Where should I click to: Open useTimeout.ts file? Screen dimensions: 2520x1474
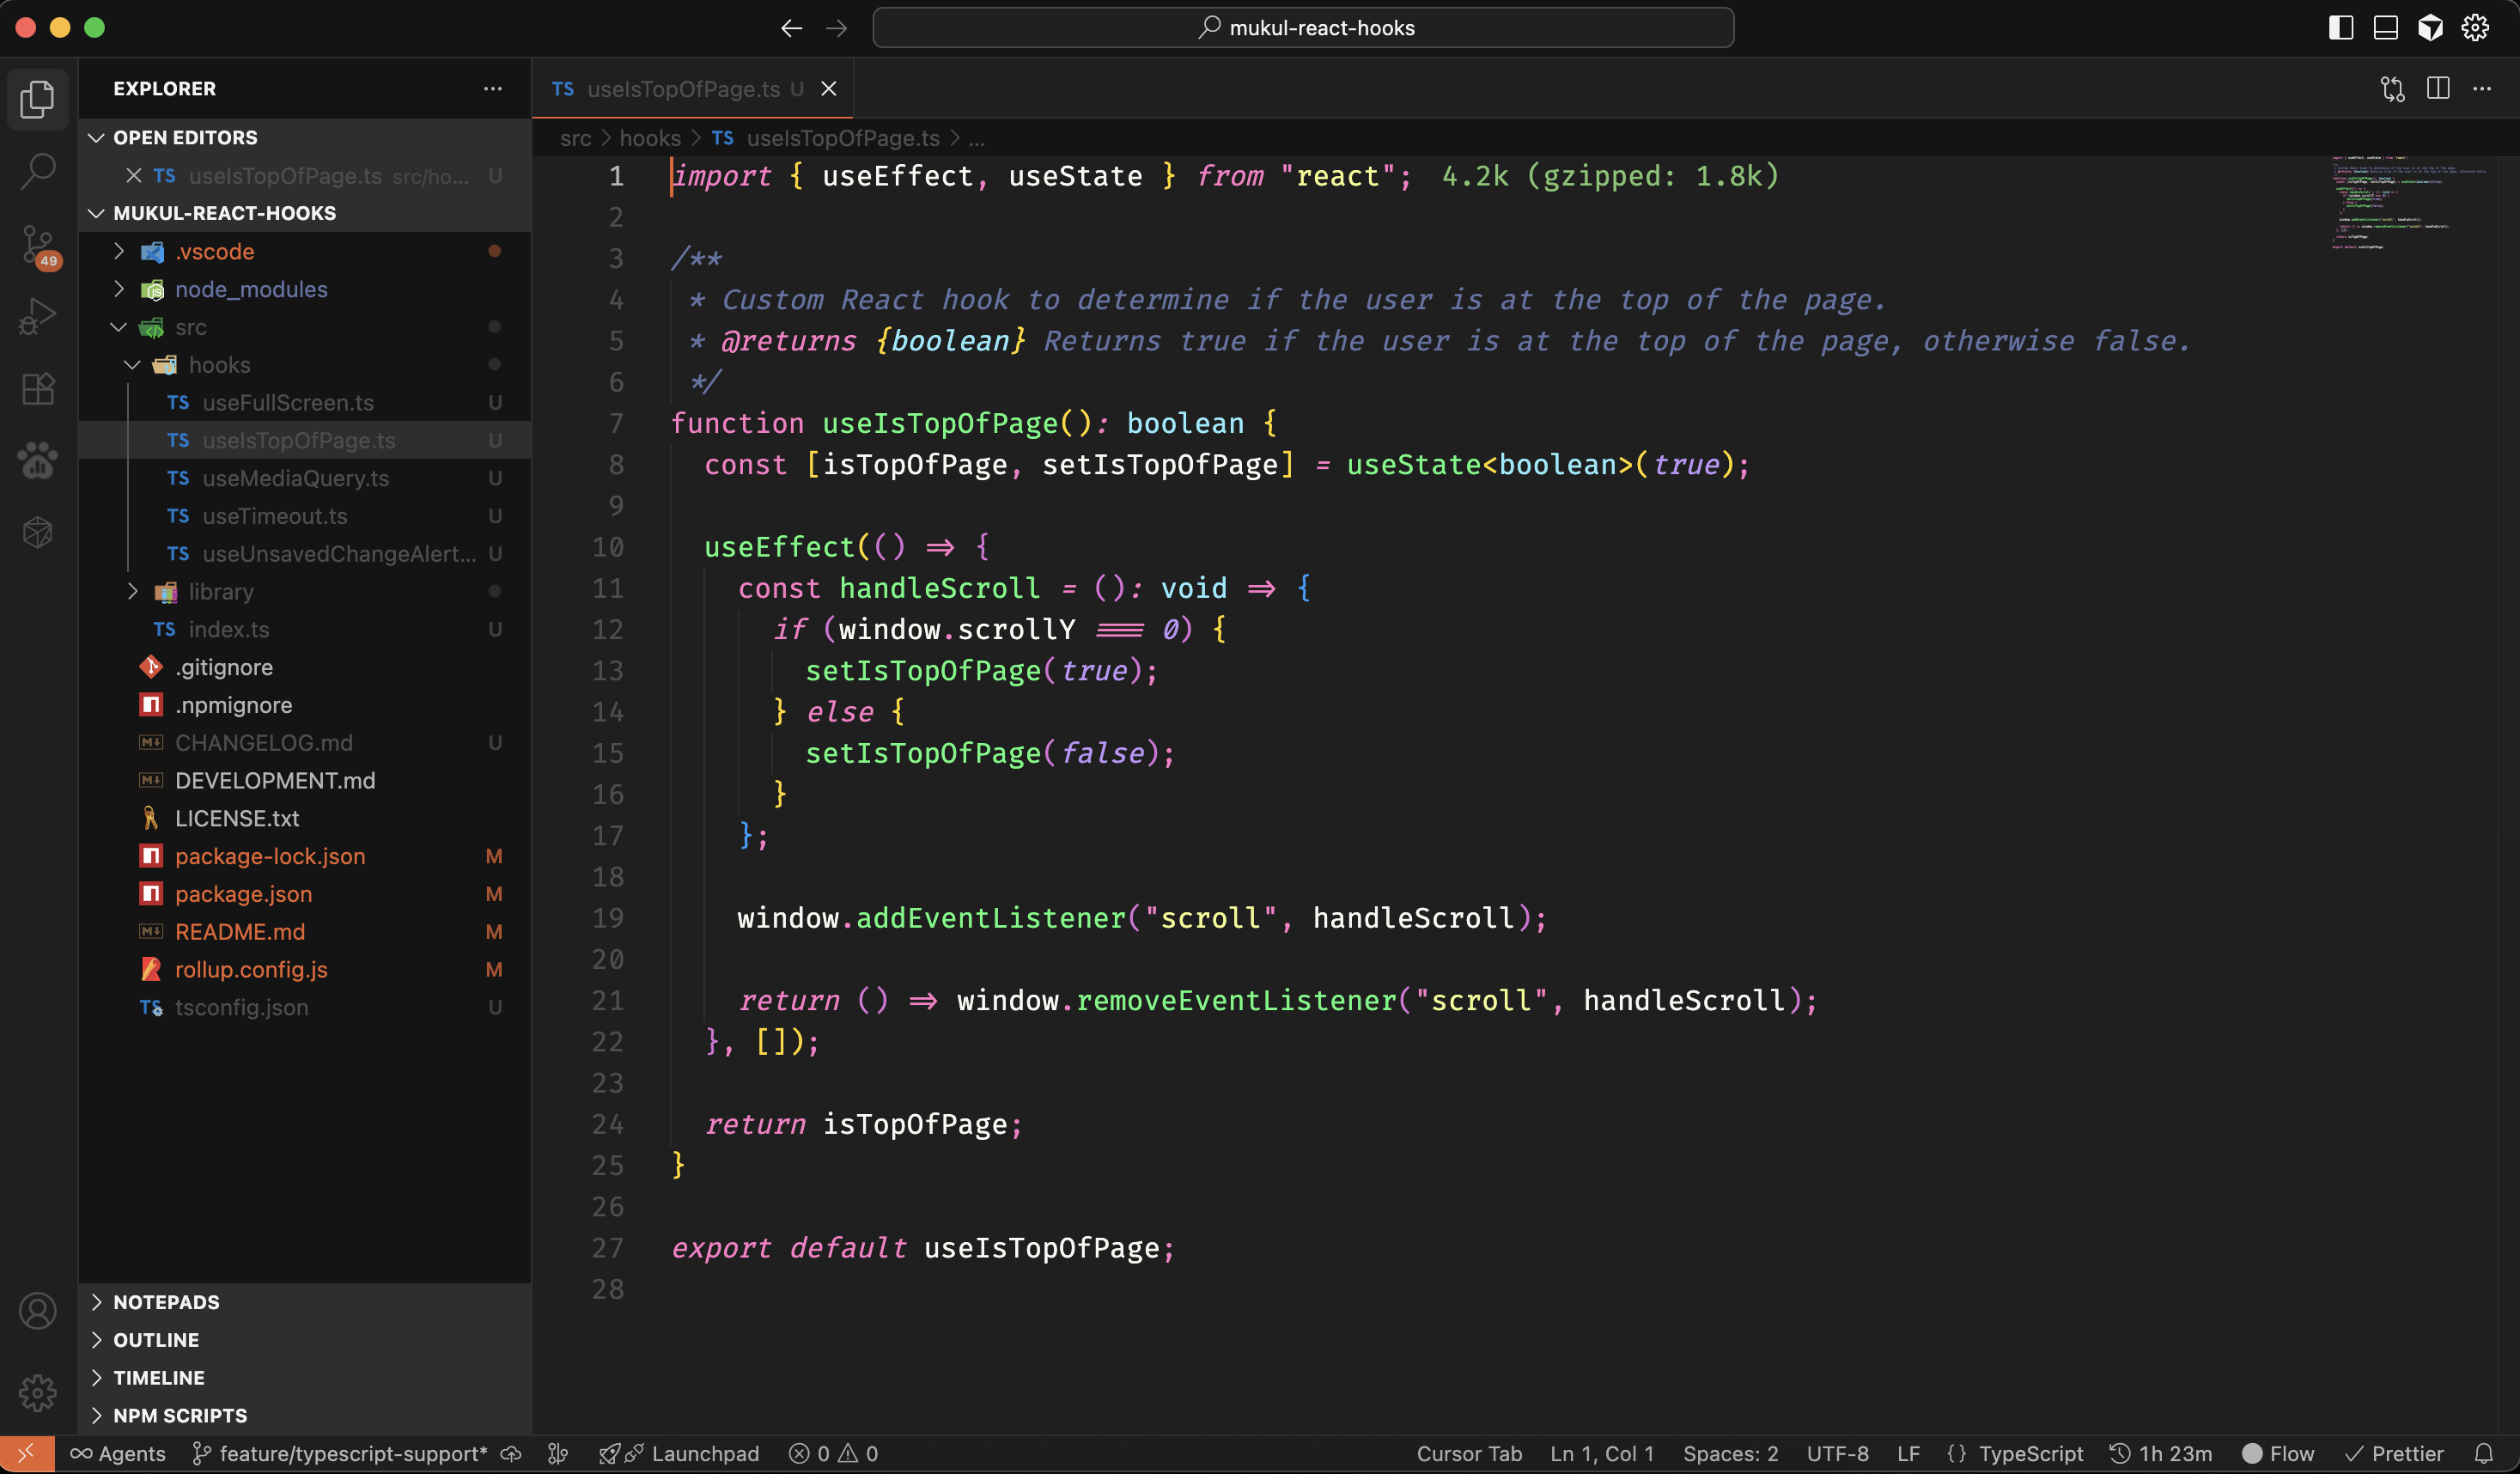[x=305, y=516]
